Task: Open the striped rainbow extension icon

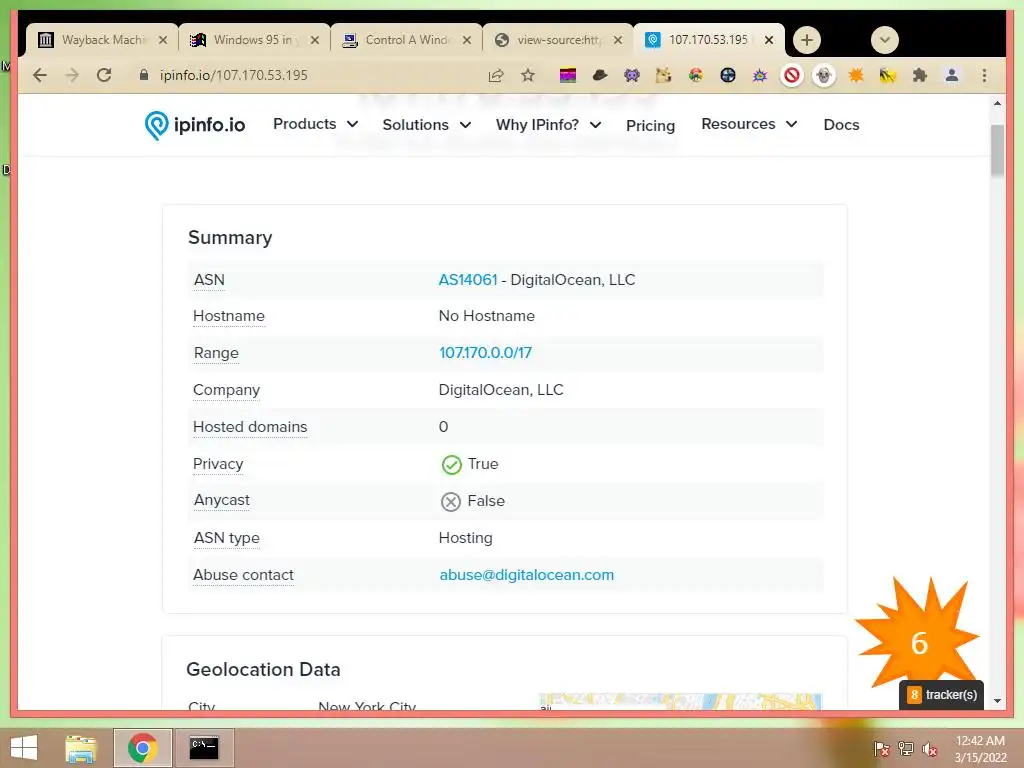Action: tap(568, 75)
